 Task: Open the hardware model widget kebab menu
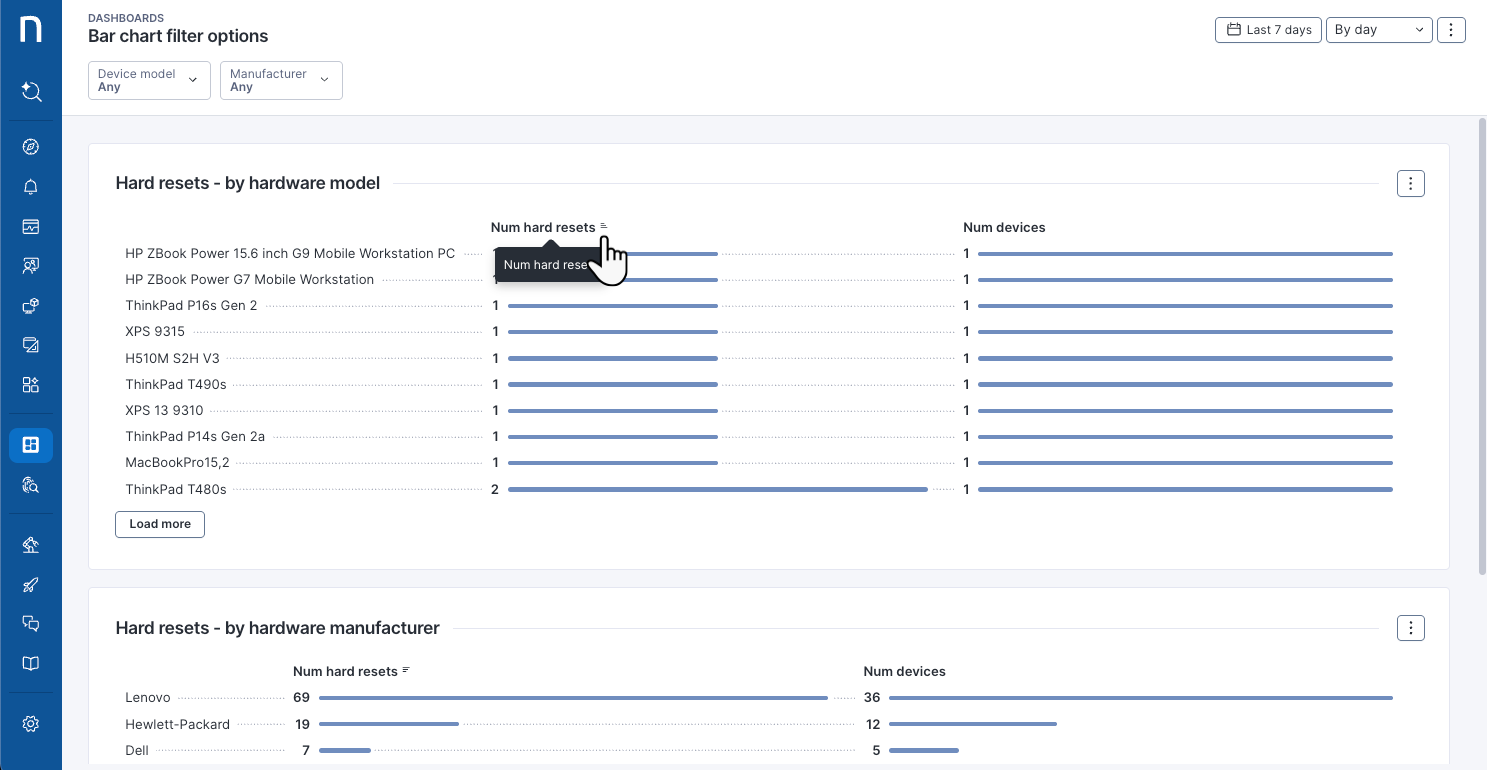point(1410,183)
